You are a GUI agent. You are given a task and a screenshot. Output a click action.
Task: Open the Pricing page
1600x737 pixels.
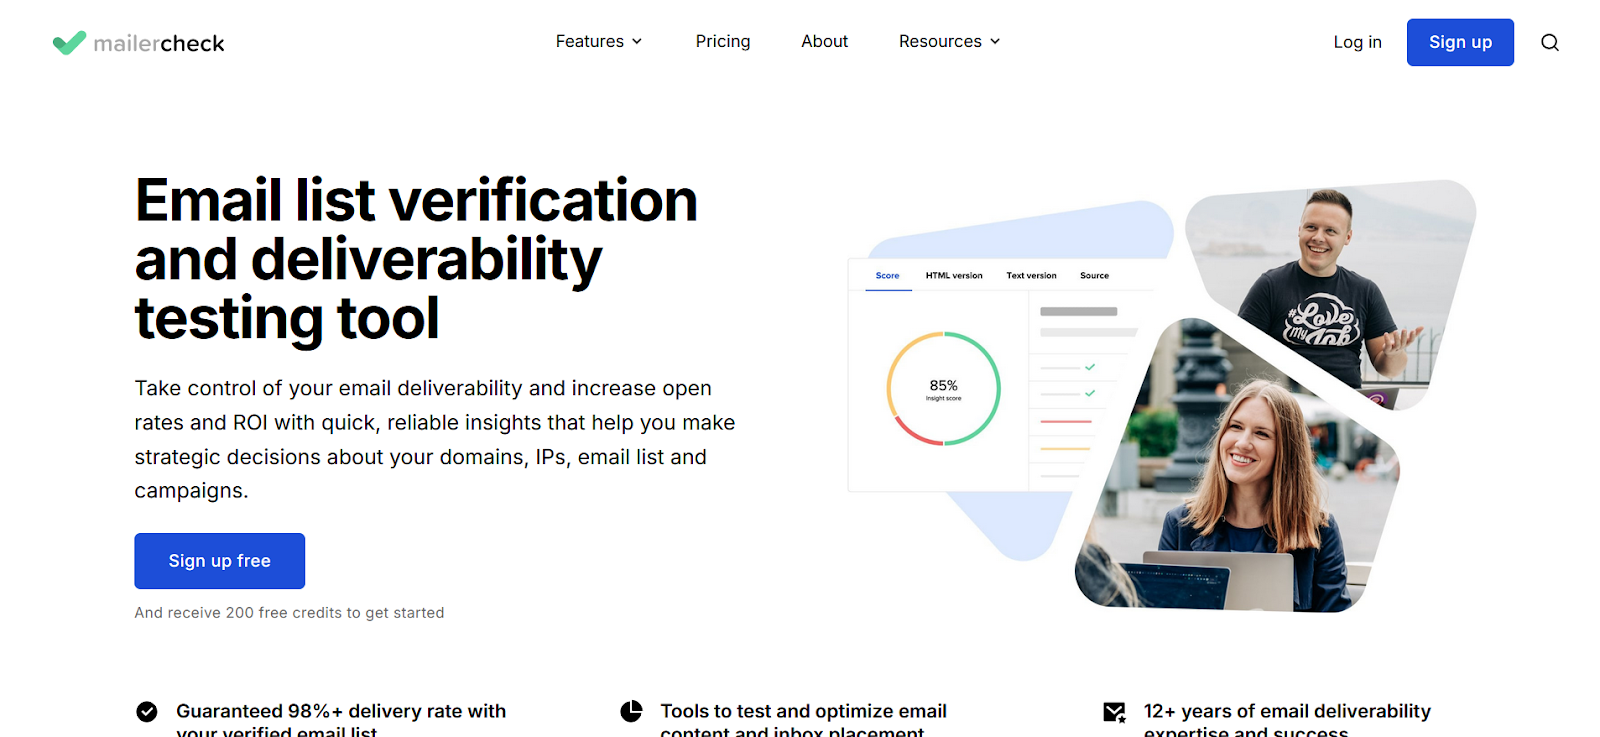[722, 41]
